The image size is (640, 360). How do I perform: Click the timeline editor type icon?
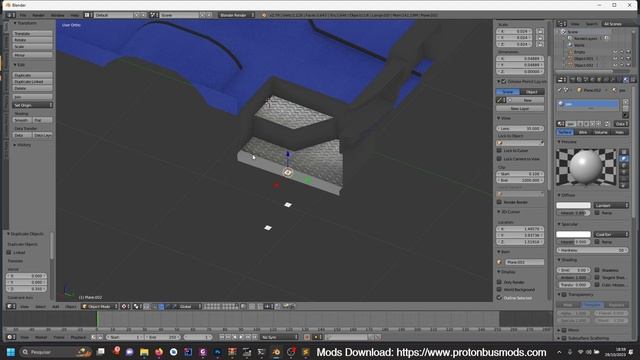tap(11, 337)
